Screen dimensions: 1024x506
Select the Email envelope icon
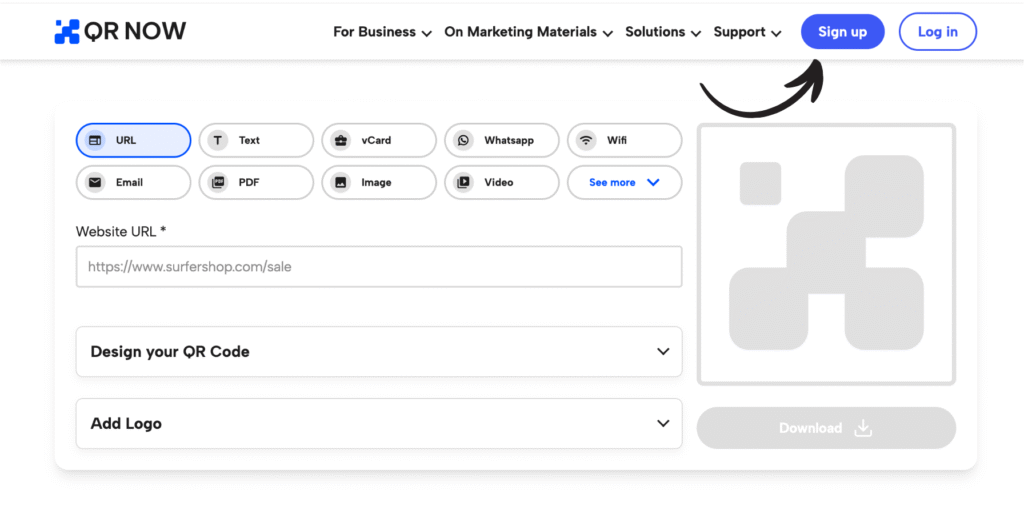95,182
